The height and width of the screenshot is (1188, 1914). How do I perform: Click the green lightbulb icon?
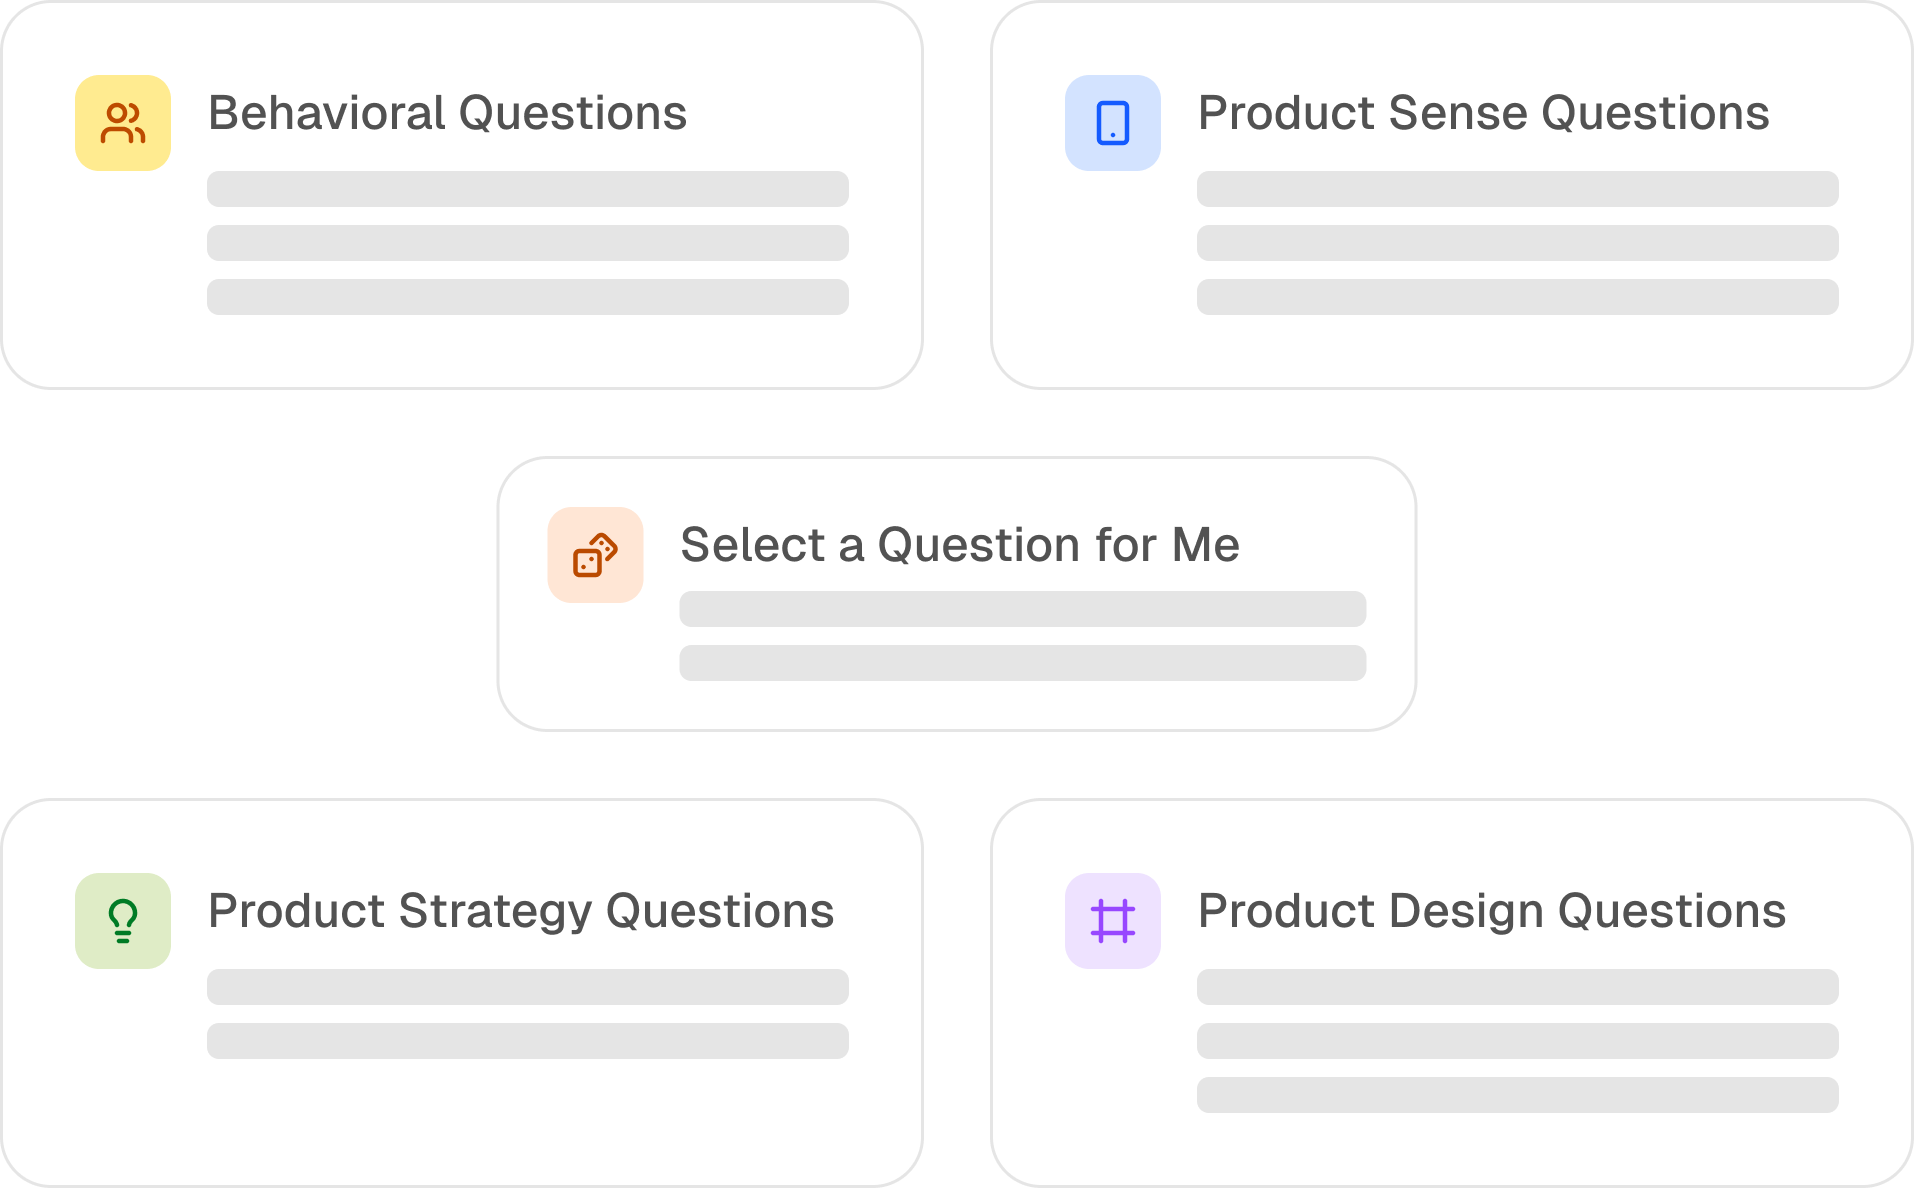(123, 921)
